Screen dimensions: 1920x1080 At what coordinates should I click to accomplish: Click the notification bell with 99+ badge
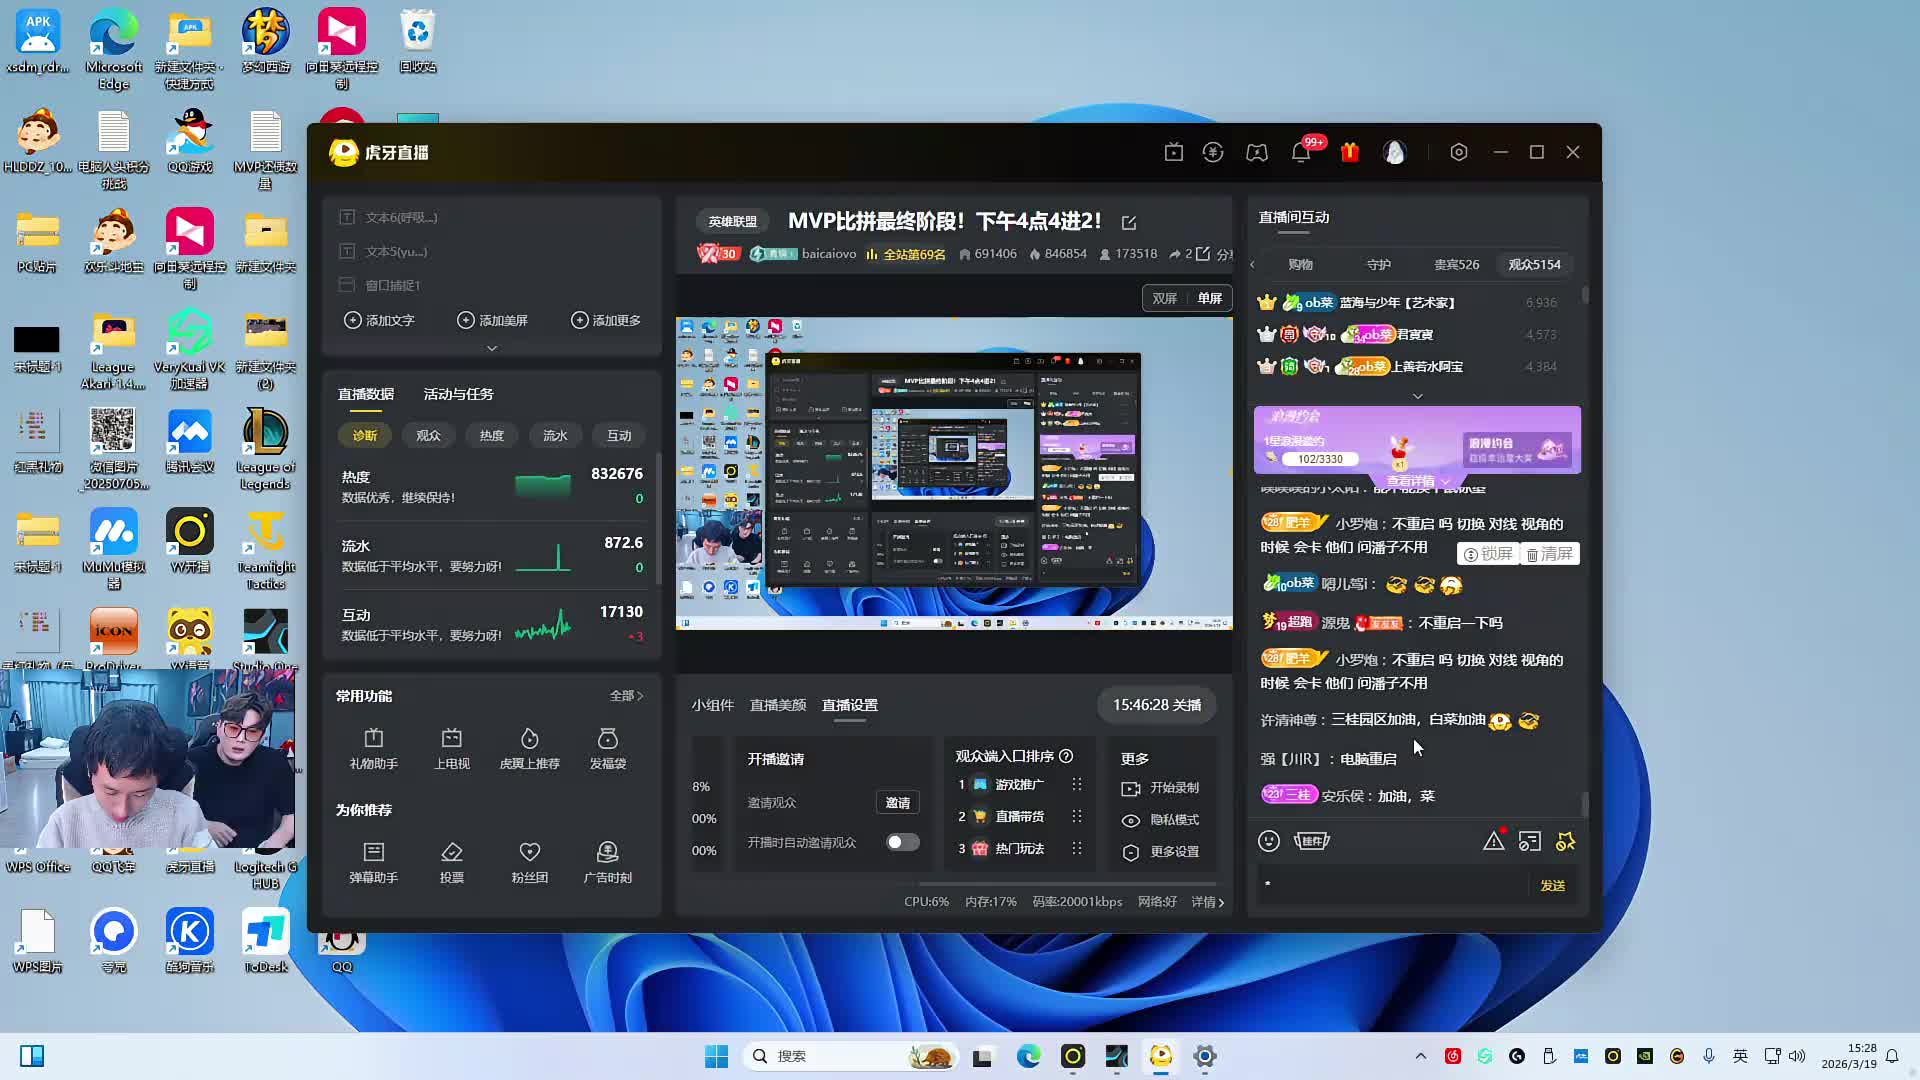pos(1301,152)
